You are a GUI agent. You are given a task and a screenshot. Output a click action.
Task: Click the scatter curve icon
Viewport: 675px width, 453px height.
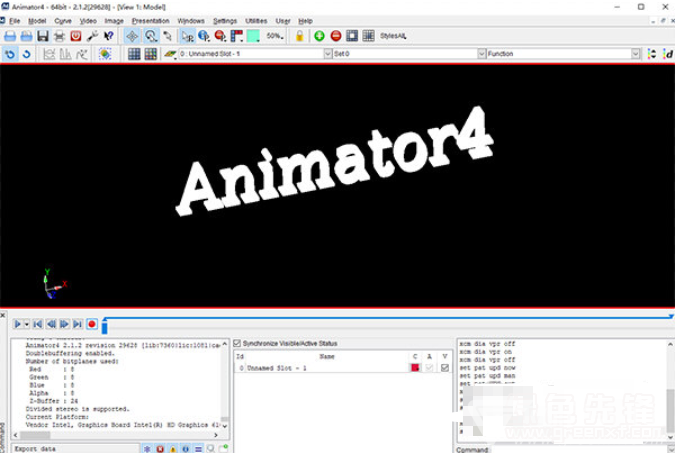(81, 54)
